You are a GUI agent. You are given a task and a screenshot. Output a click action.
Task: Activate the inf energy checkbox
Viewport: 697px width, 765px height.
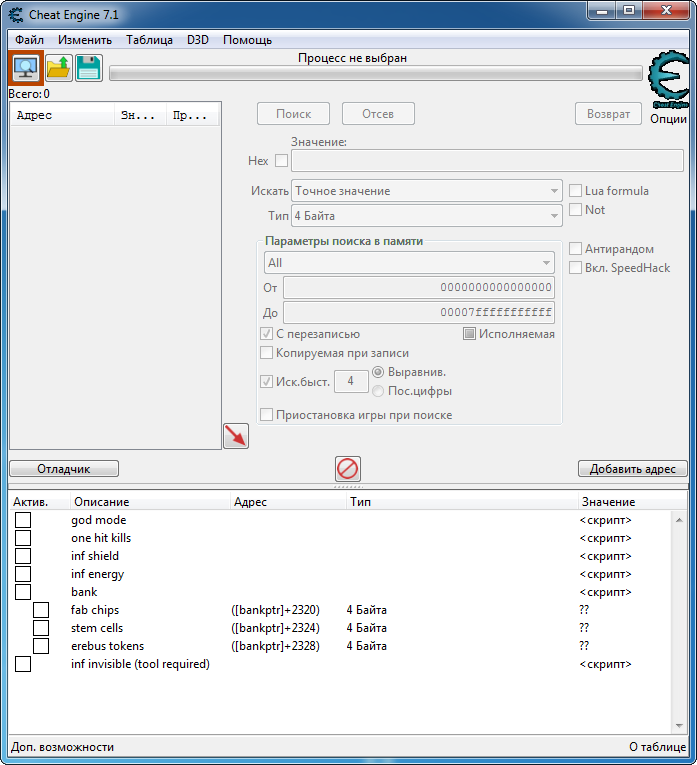point(23,574)
